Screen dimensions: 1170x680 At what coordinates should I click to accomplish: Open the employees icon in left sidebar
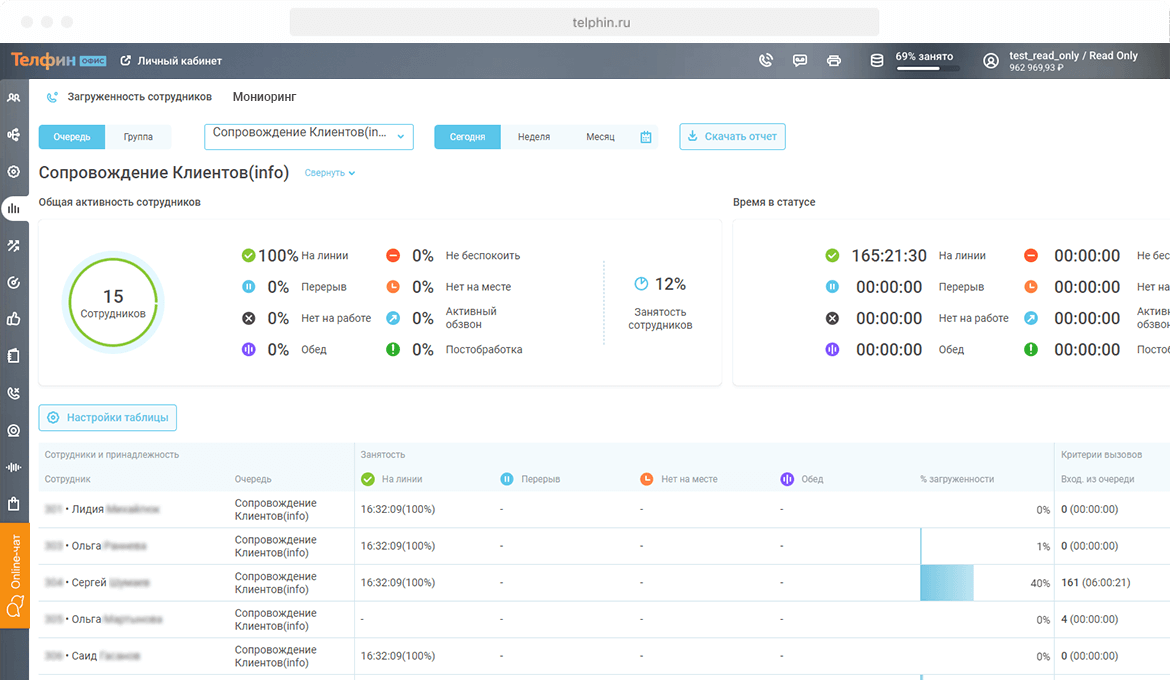pos(13,98)
